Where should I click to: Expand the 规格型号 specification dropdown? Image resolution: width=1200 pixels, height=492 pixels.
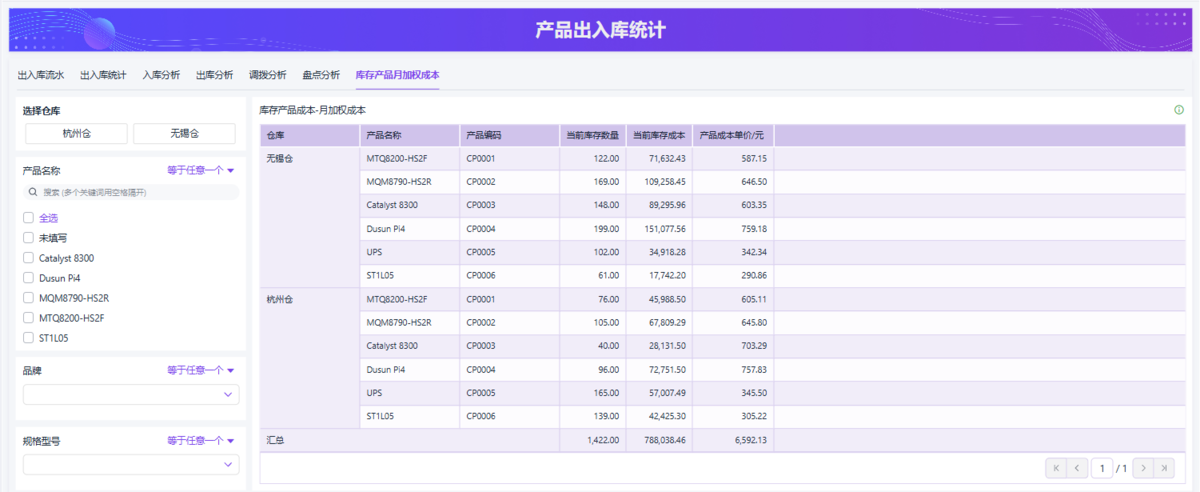point(130,465)
